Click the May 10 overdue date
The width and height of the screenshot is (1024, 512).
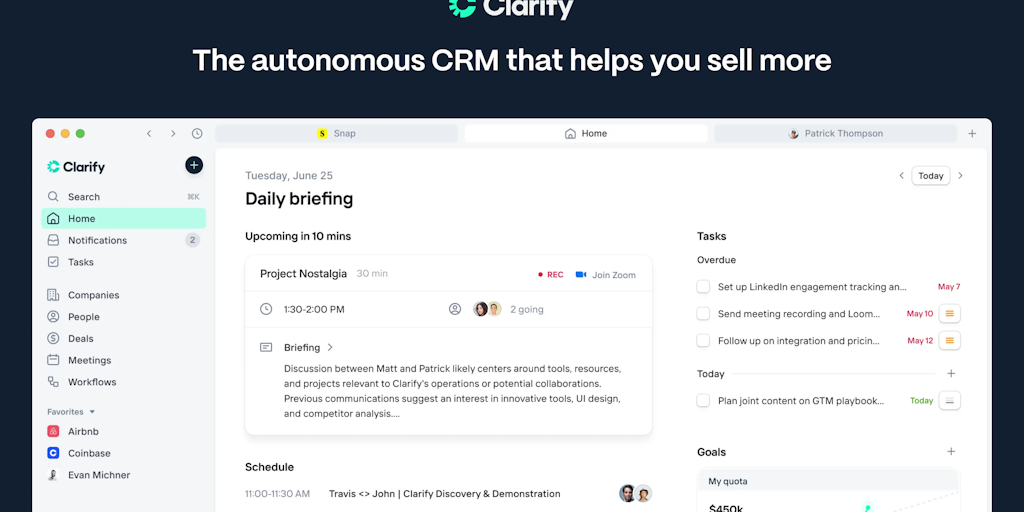coord(920,313)
